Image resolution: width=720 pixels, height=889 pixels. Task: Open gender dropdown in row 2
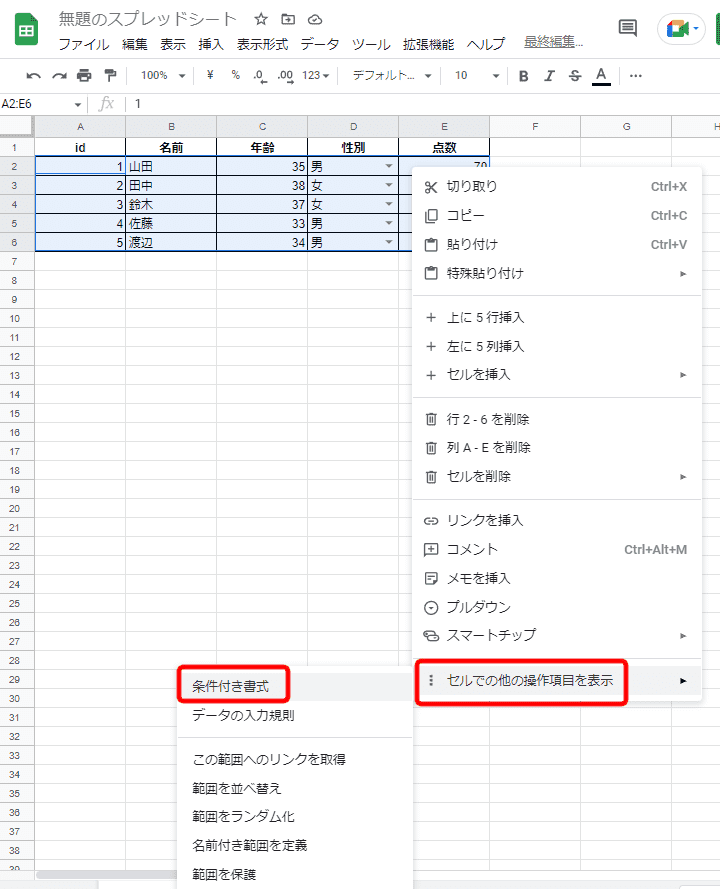pos(389,166)
